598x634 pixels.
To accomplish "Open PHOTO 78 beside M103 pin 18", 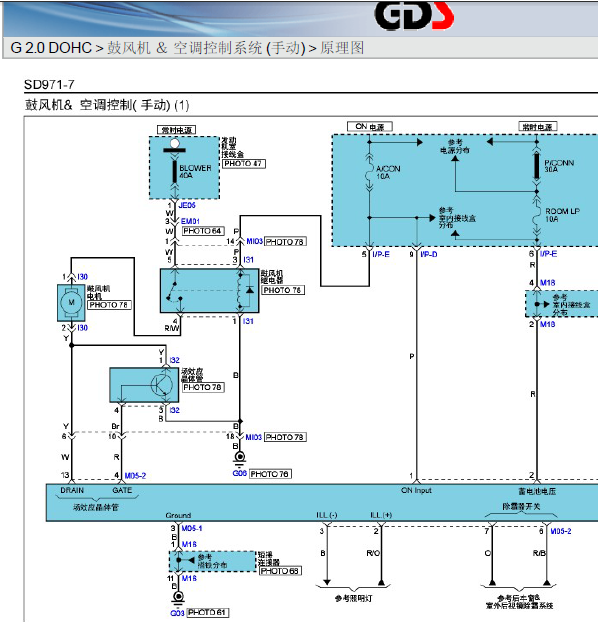I will point(285,437).
